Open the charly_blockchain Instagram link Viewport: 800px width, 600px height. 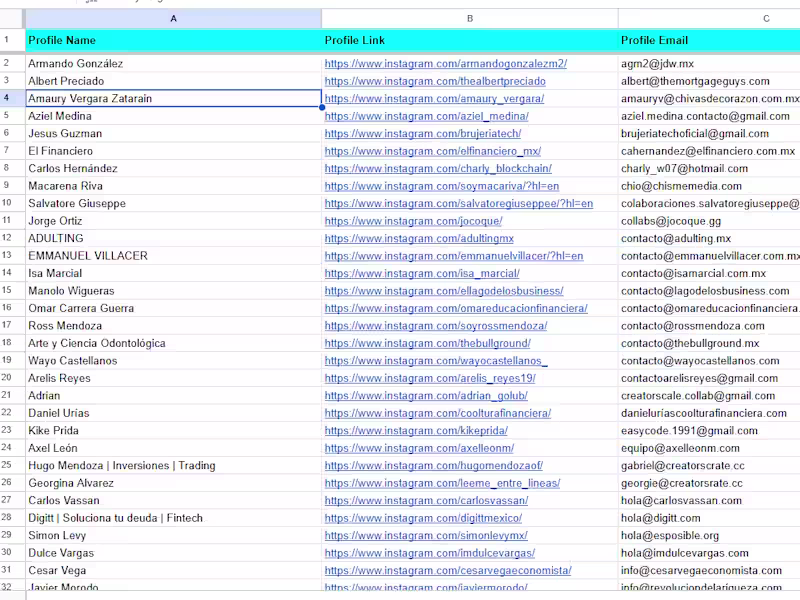pyautogui.click(x=438, y=168)
